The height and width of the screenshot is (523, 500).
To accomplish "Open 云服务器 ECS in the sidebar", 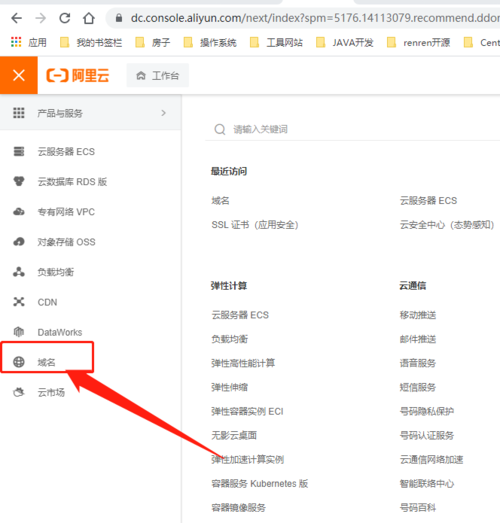I will [x=66, y=152].
